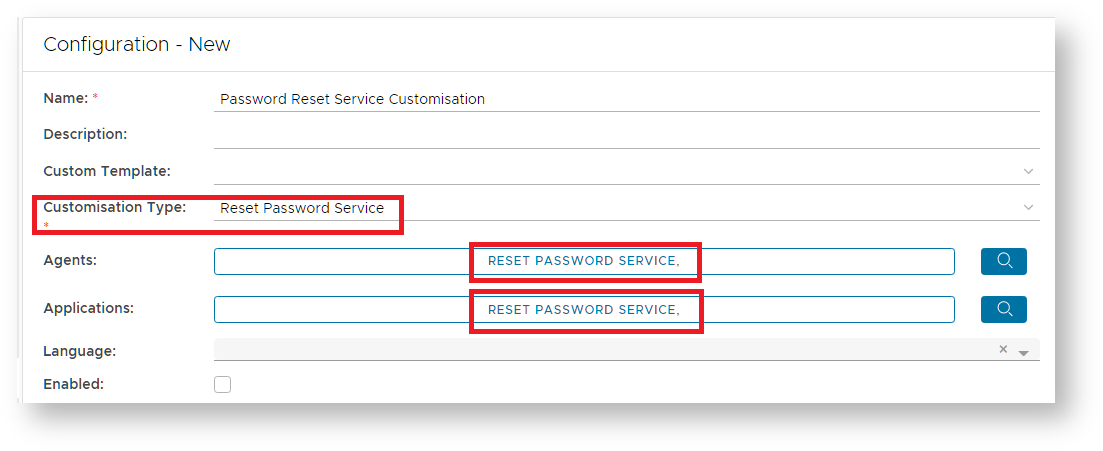
Task: Open the Applications lookup search icon
Action: pos(1004,309)
